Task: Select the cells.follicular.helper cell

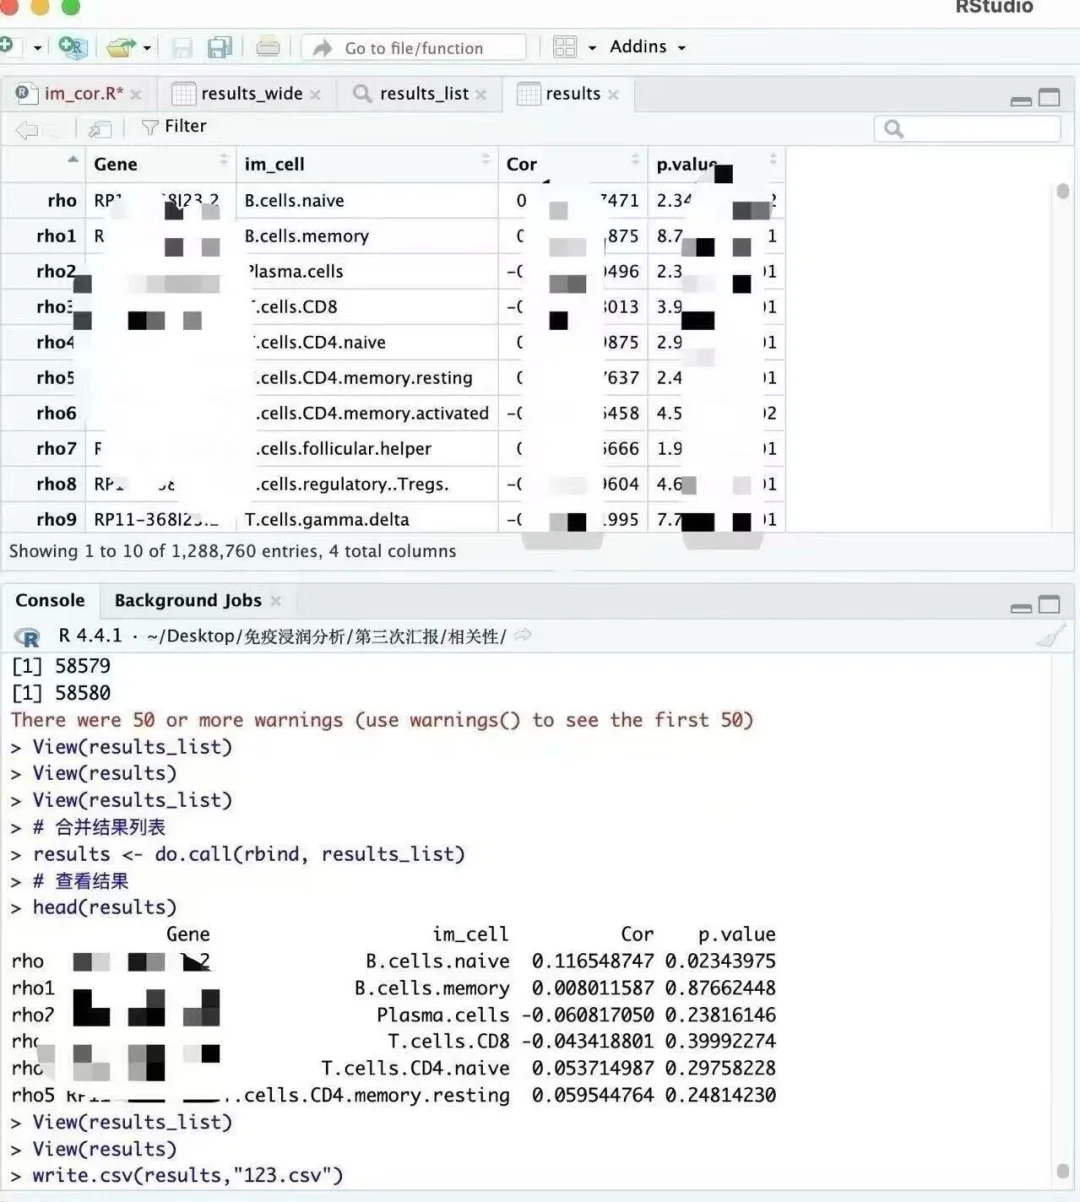Action: (x=367, y=448)
